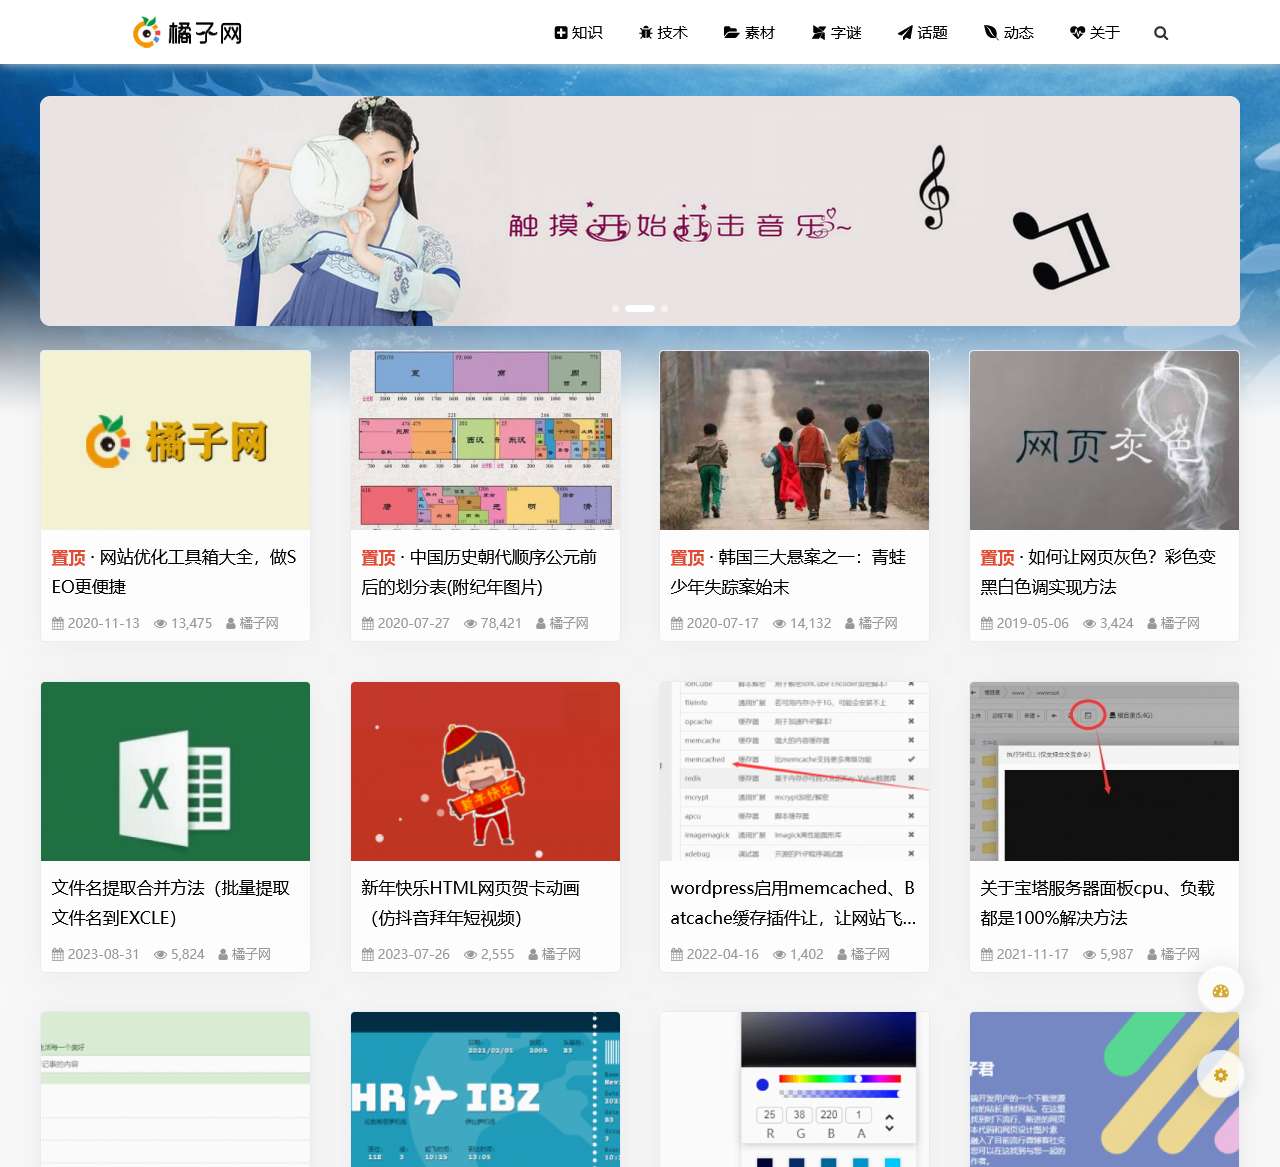This screenshot has width=1280, height=1167.
Task: Open the green spreadsheet thumbnail
Action: click(175, 1089)
